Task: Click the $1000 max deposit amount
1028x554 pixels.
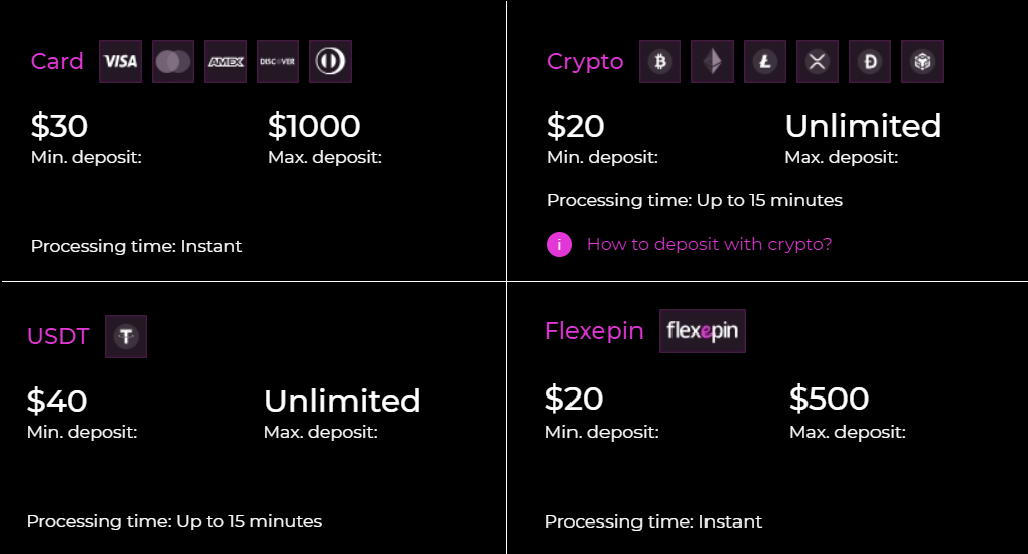Action: [x=314, y=127]
